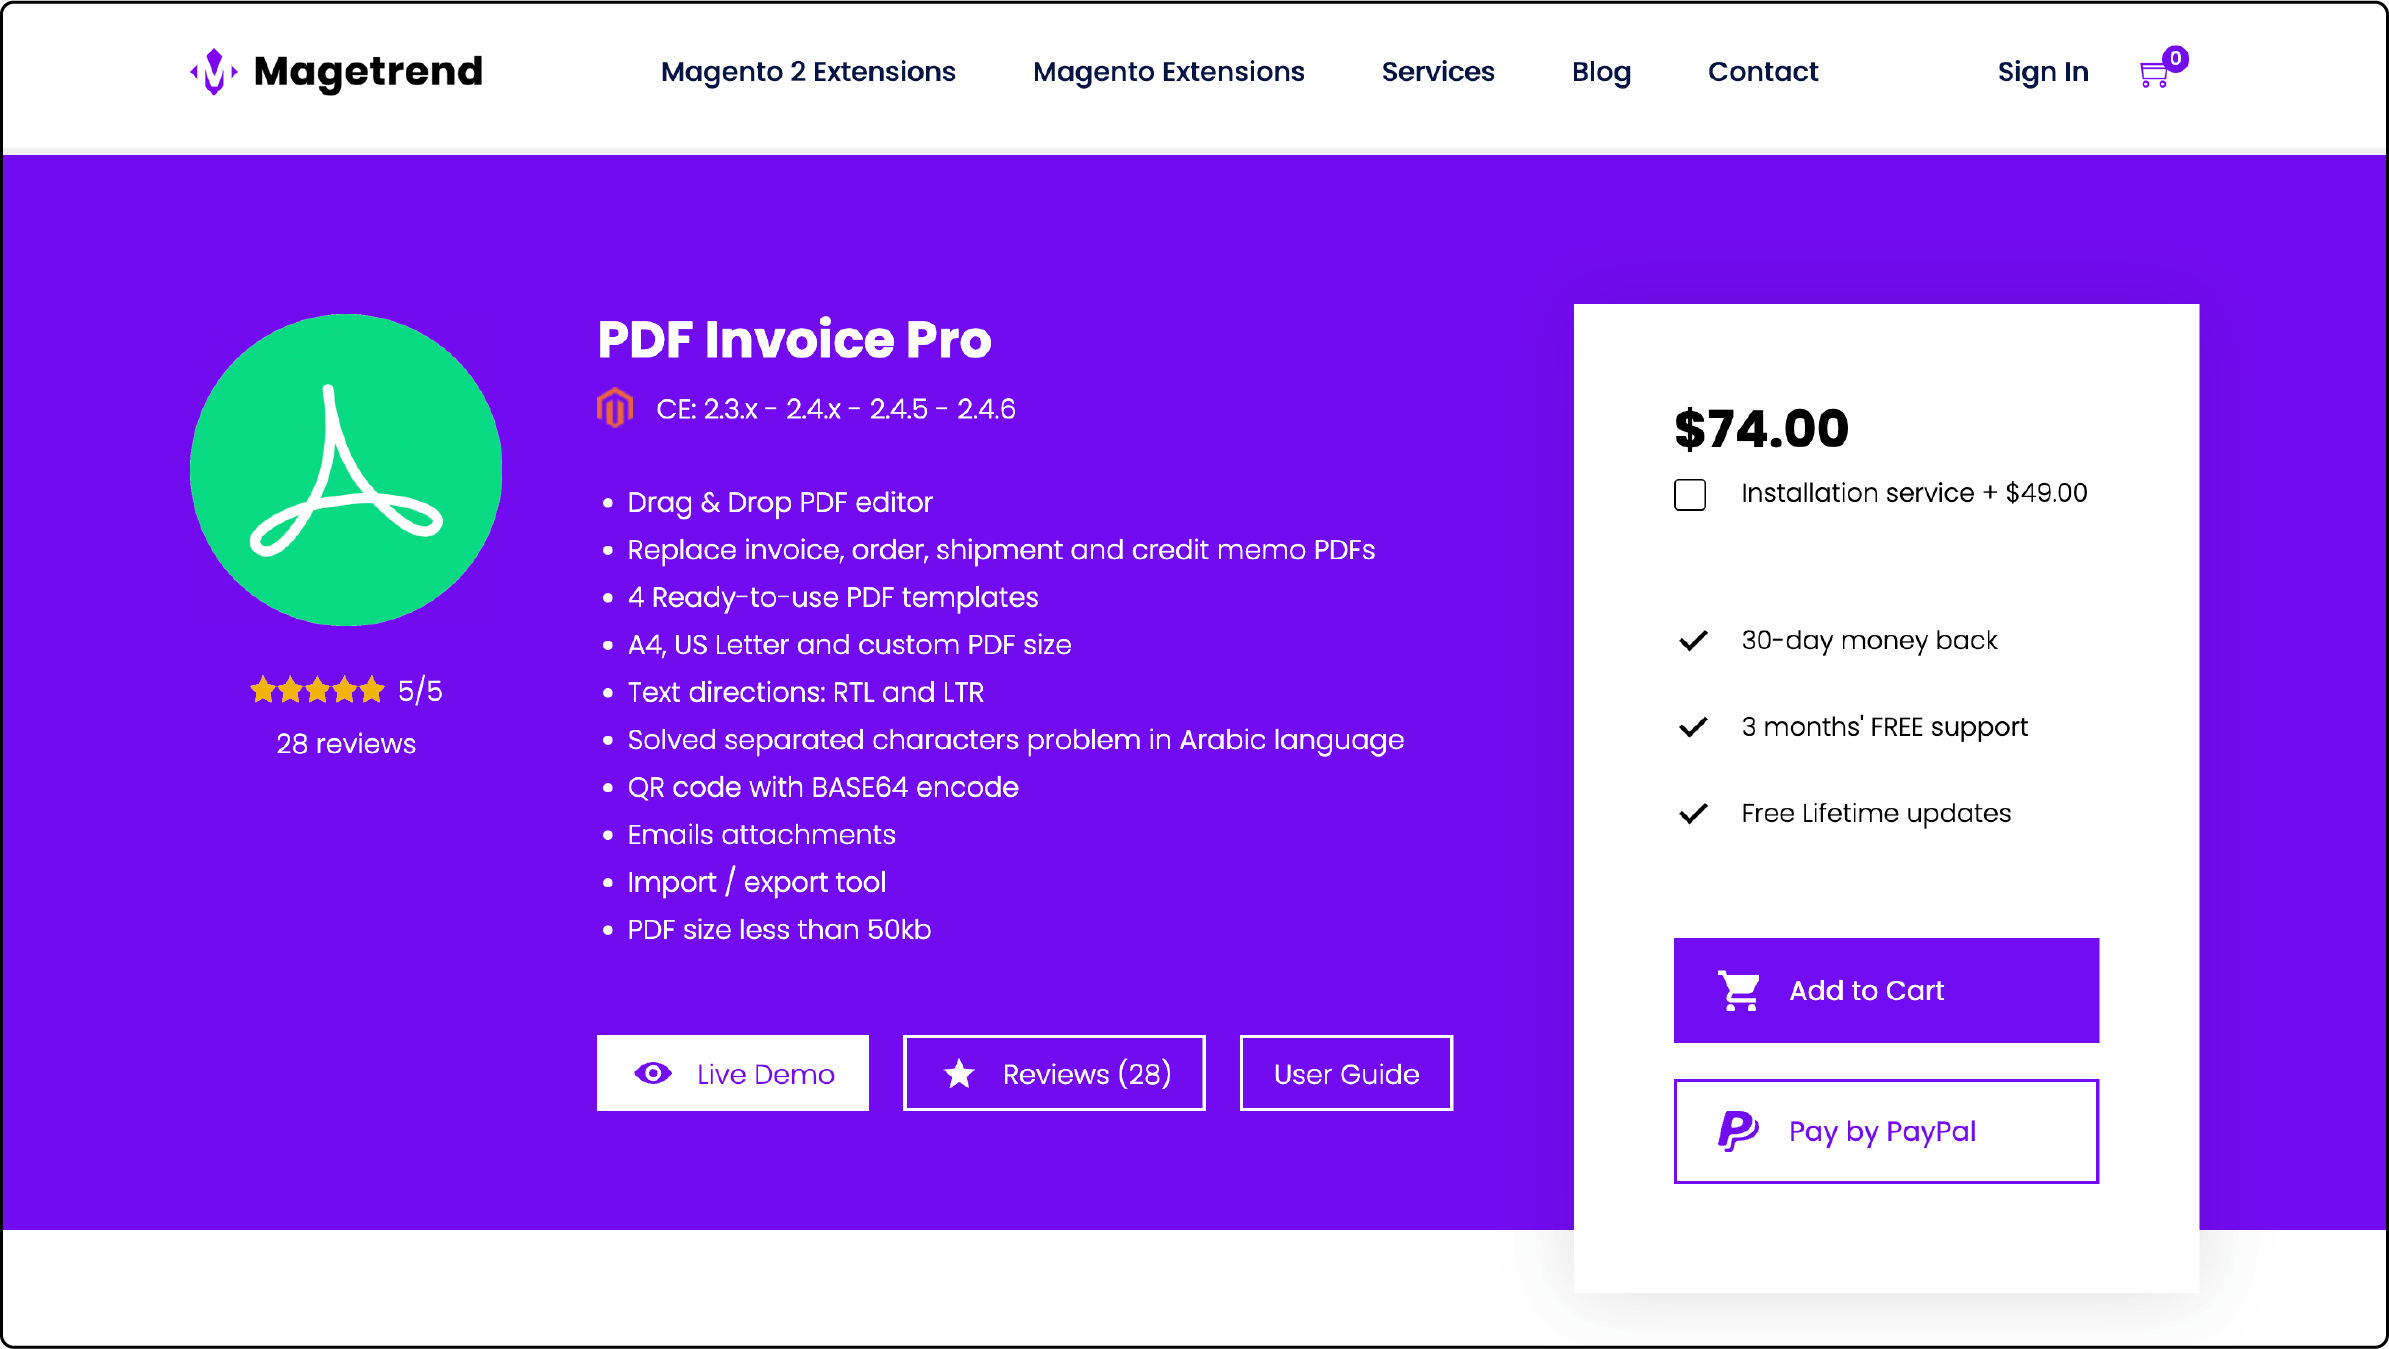Image resolution: width=2389 pixels, height=1349 pixels.
Task: Click the Magetrend logo icon
Action: pyautogui.click(x=215, y=71)
